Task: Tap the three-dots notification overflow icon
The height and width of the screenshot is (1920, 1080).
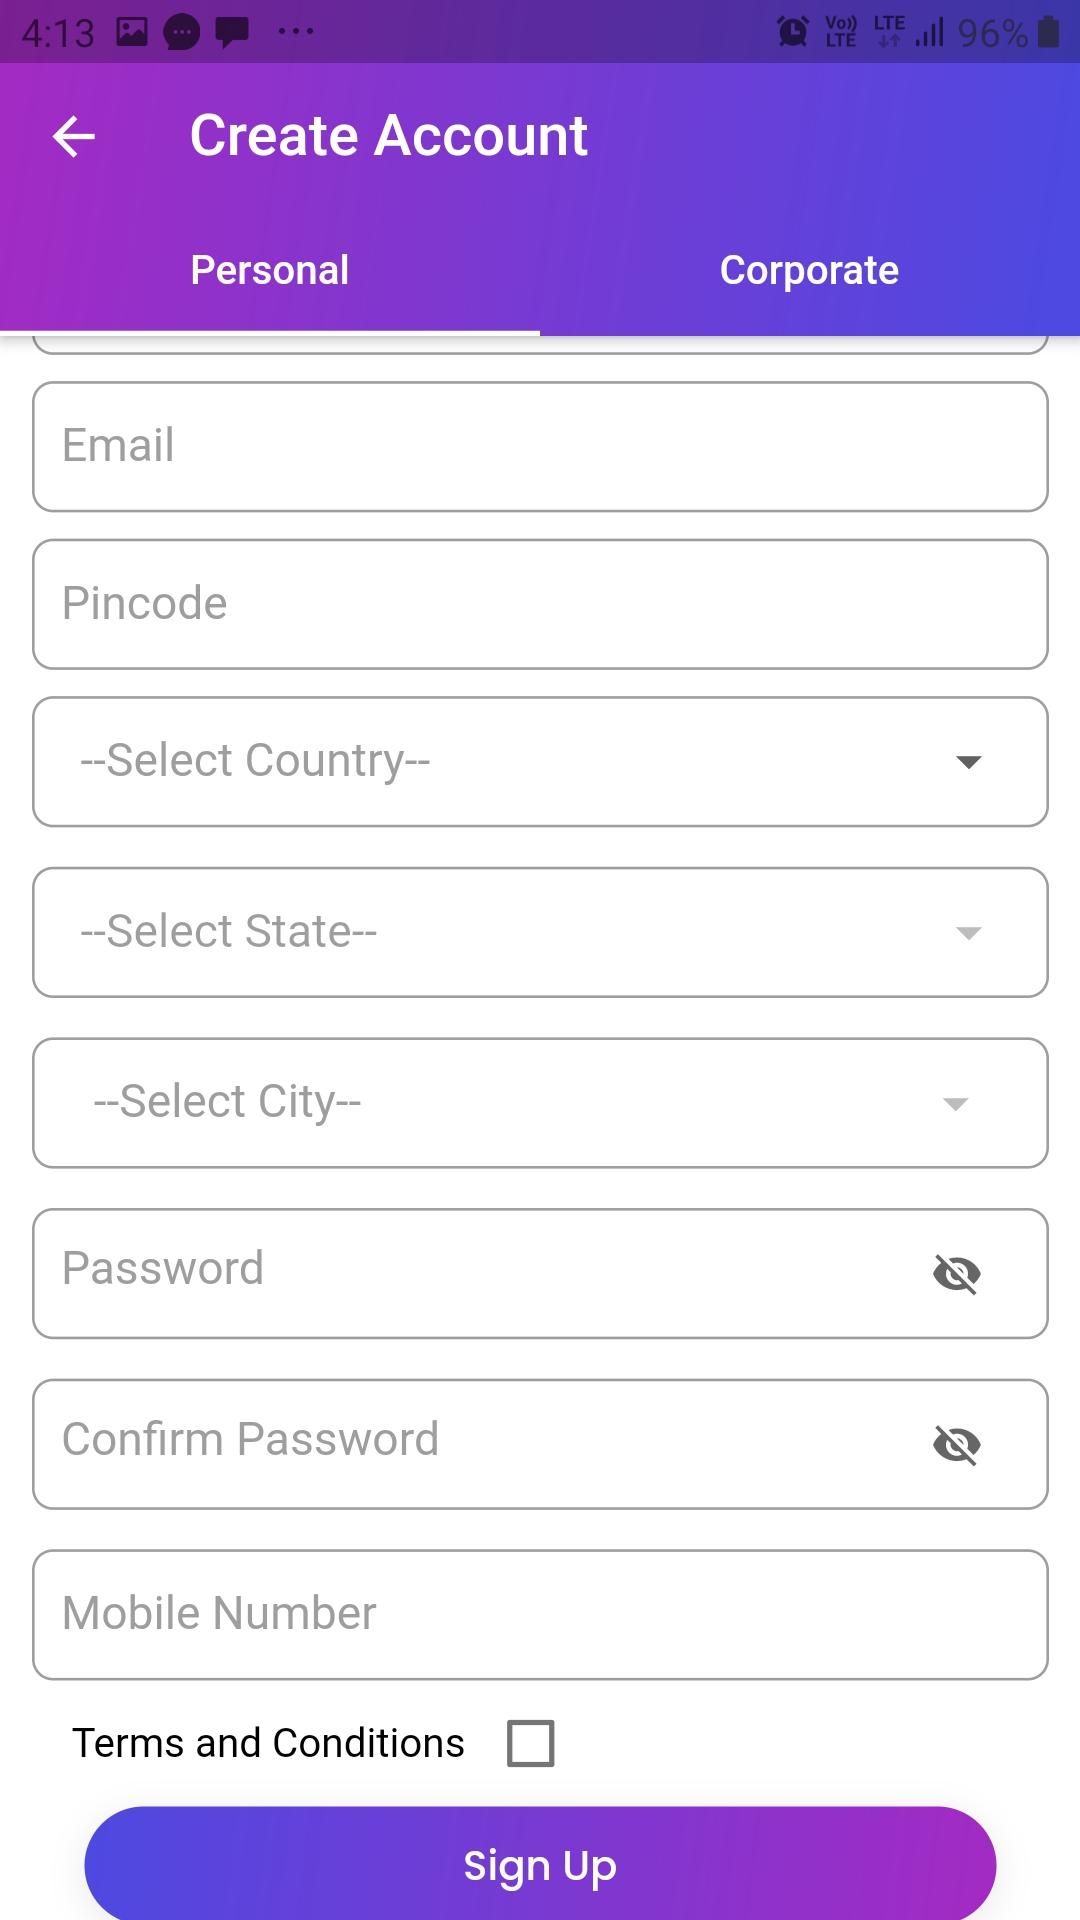Action: 296,32
